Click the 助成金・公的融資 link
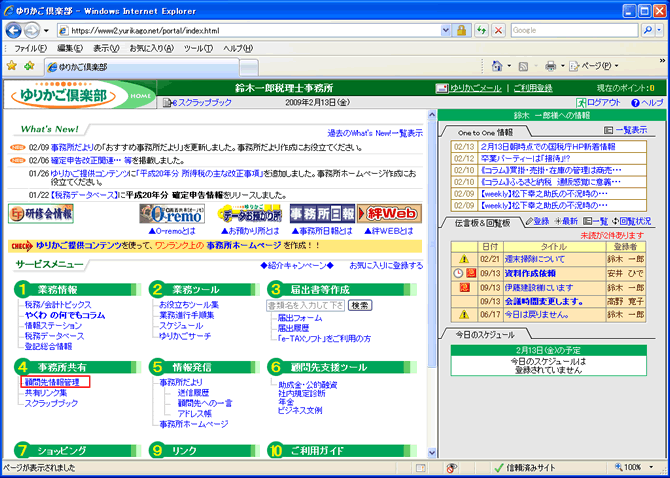This screenshot has height=478, width=670. coord(308,385)
